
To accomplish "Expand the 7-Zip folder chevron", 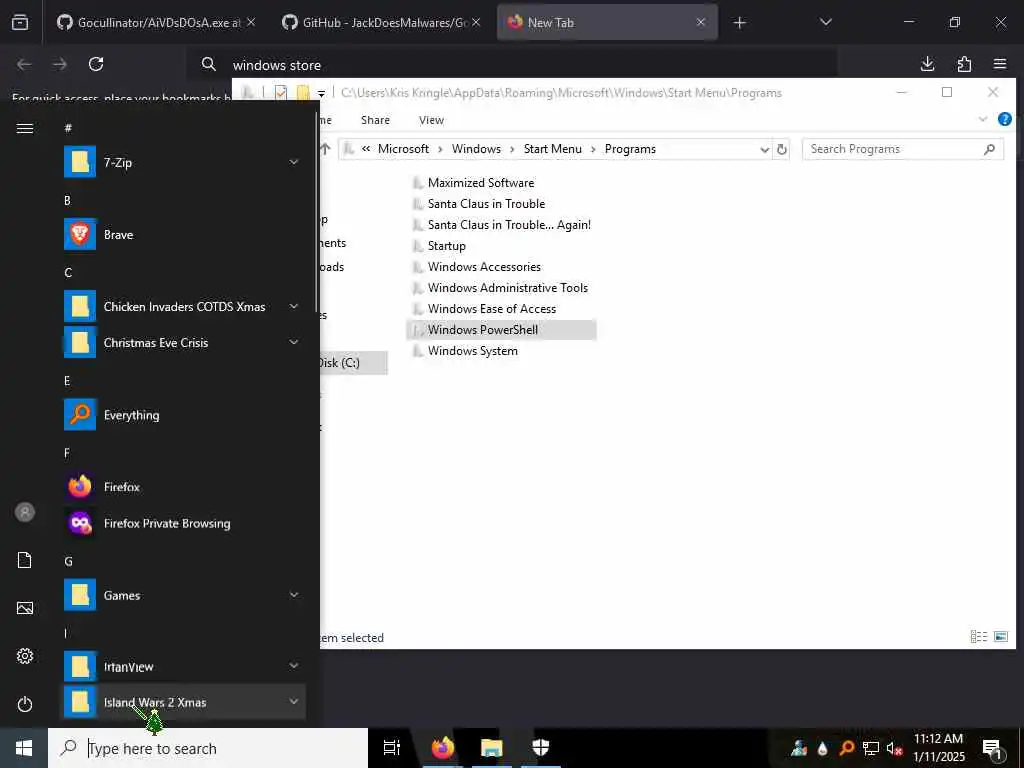I will 294,162.
